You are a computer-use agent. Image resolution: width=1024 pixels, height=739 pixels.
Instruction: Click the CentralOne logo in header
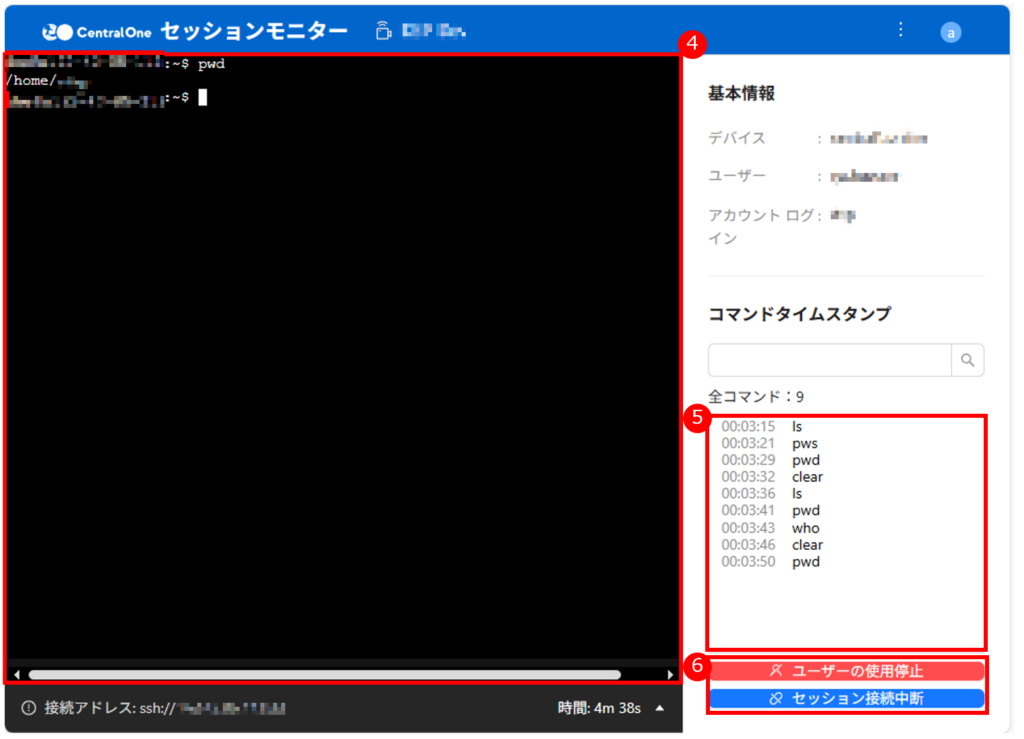(97, 32)
